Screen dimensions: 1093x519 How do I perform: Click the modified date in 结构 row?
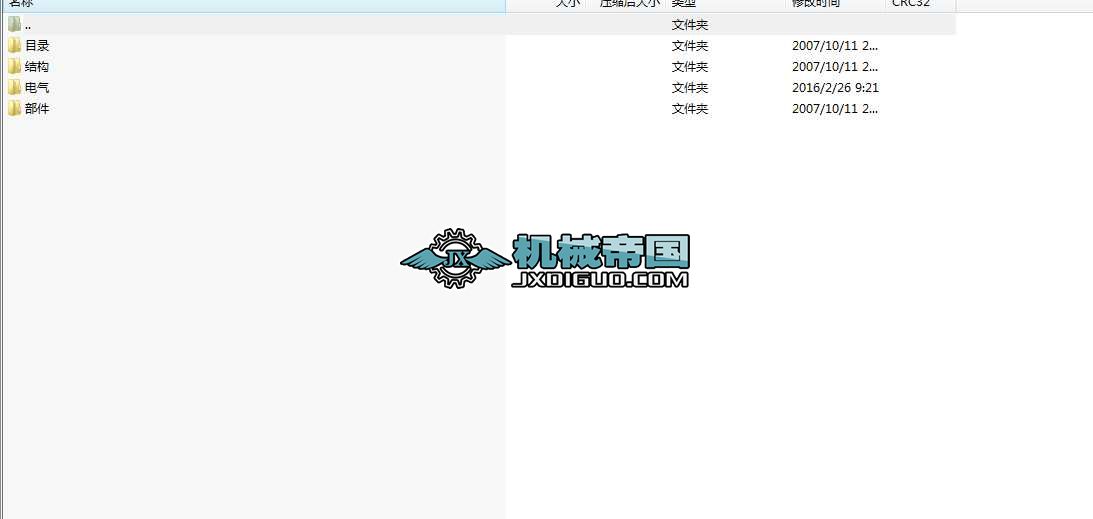click(835, 67)
